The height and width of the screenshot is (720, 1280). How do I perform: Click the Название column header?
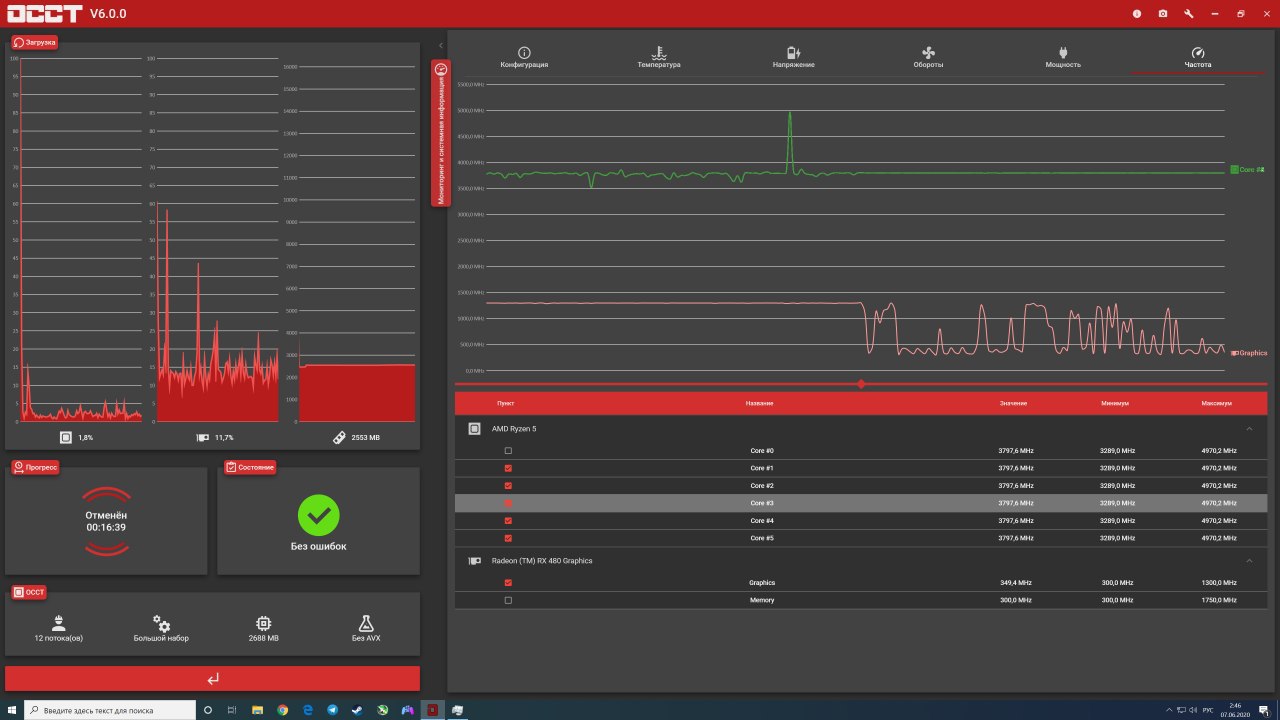pos(759,403)
